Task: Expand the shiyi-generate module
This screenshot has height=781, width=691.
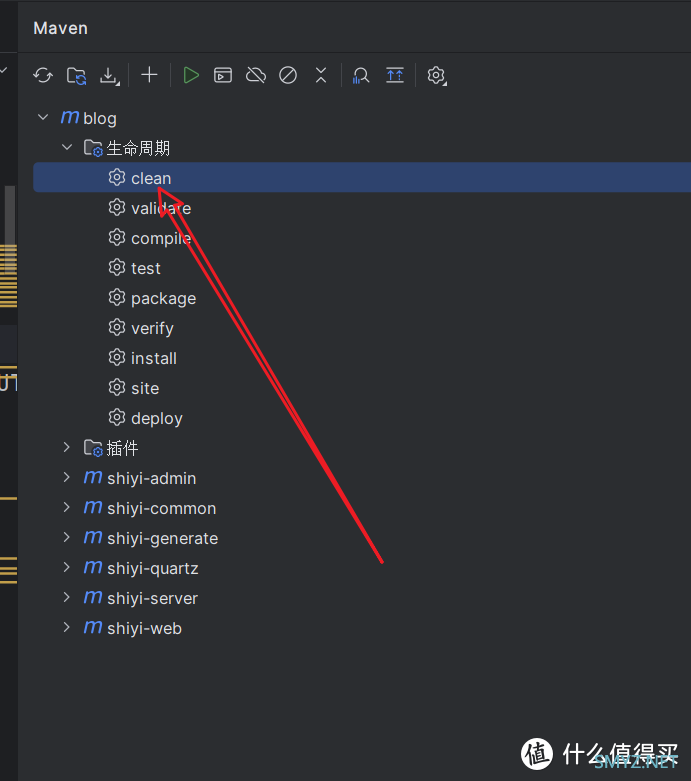Action: 67,537
